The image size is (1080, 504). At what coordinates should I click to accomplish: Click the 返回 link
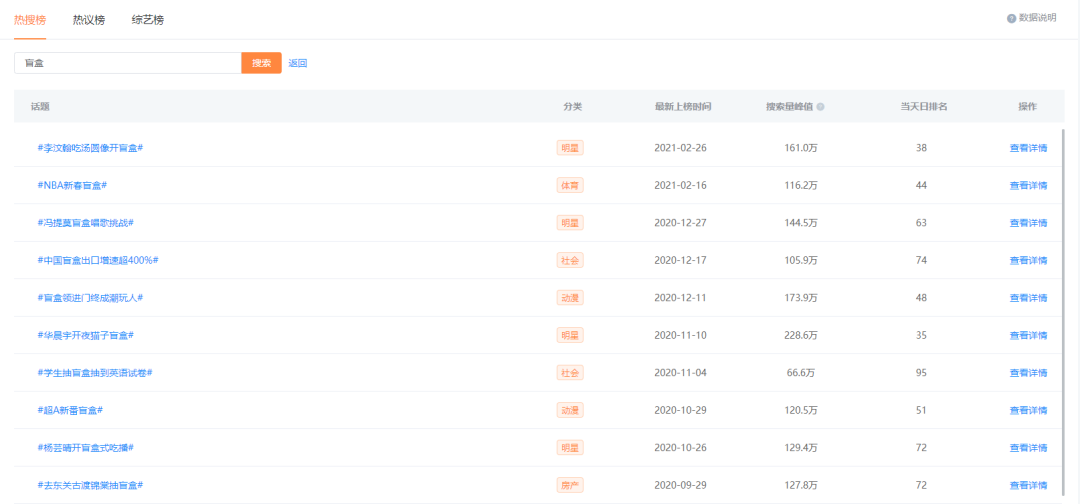click(x=298, y=63)
